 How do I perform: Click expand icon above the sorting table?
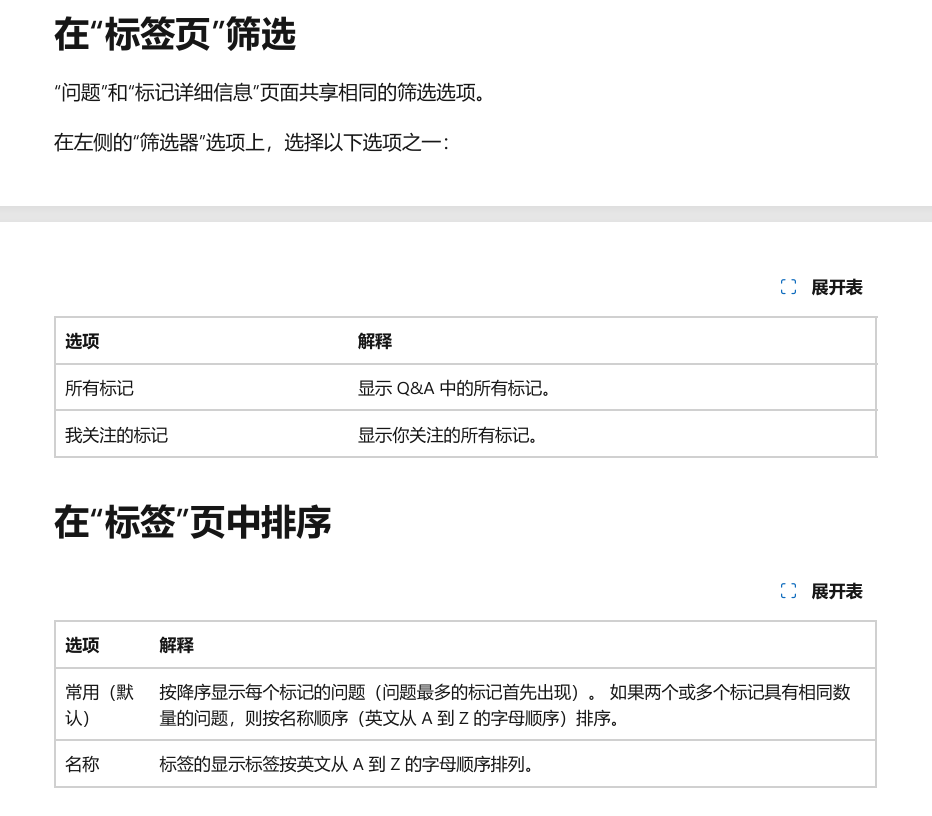(788, 591)
